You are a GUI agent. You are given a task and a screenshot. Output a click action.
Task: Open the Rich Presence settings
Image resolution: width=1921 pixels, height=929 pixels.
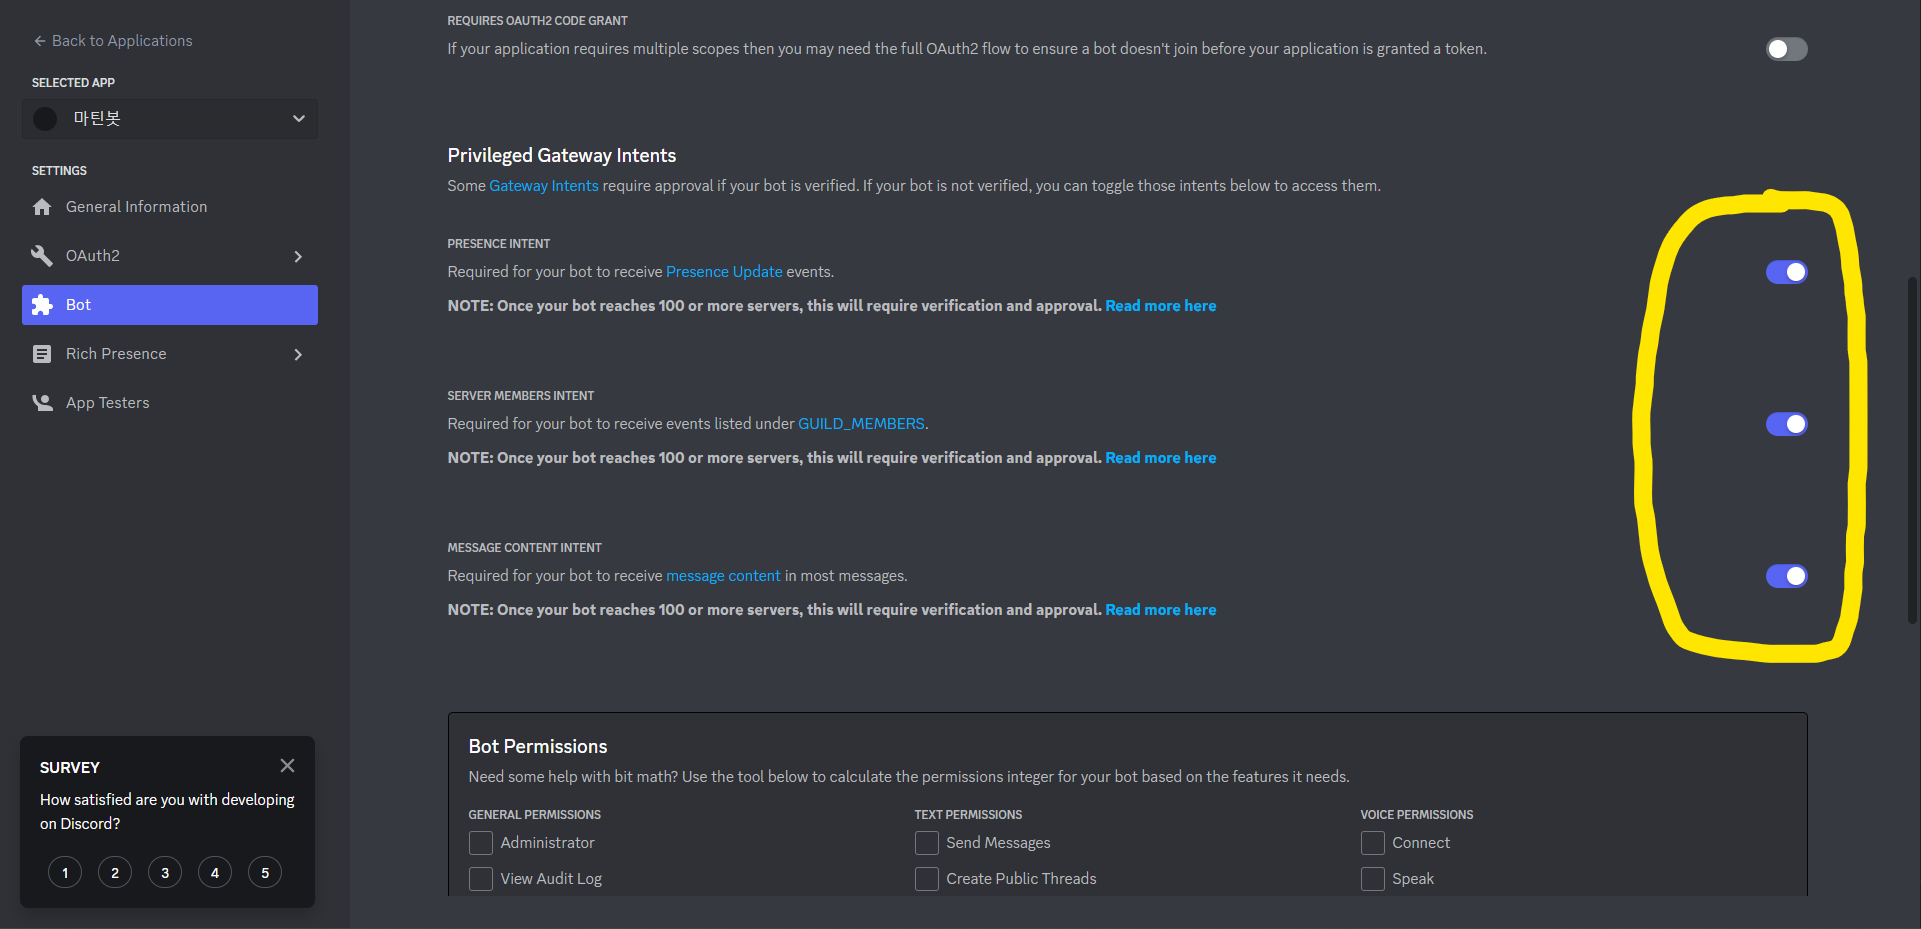click(170, 354)
